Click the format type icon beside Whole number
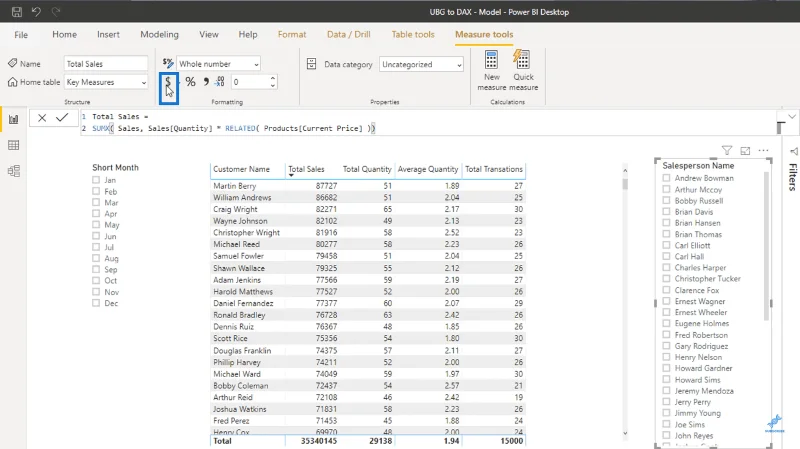Image resolution: width=800 pixels, height=449 pixels. [x=168, y=63]
